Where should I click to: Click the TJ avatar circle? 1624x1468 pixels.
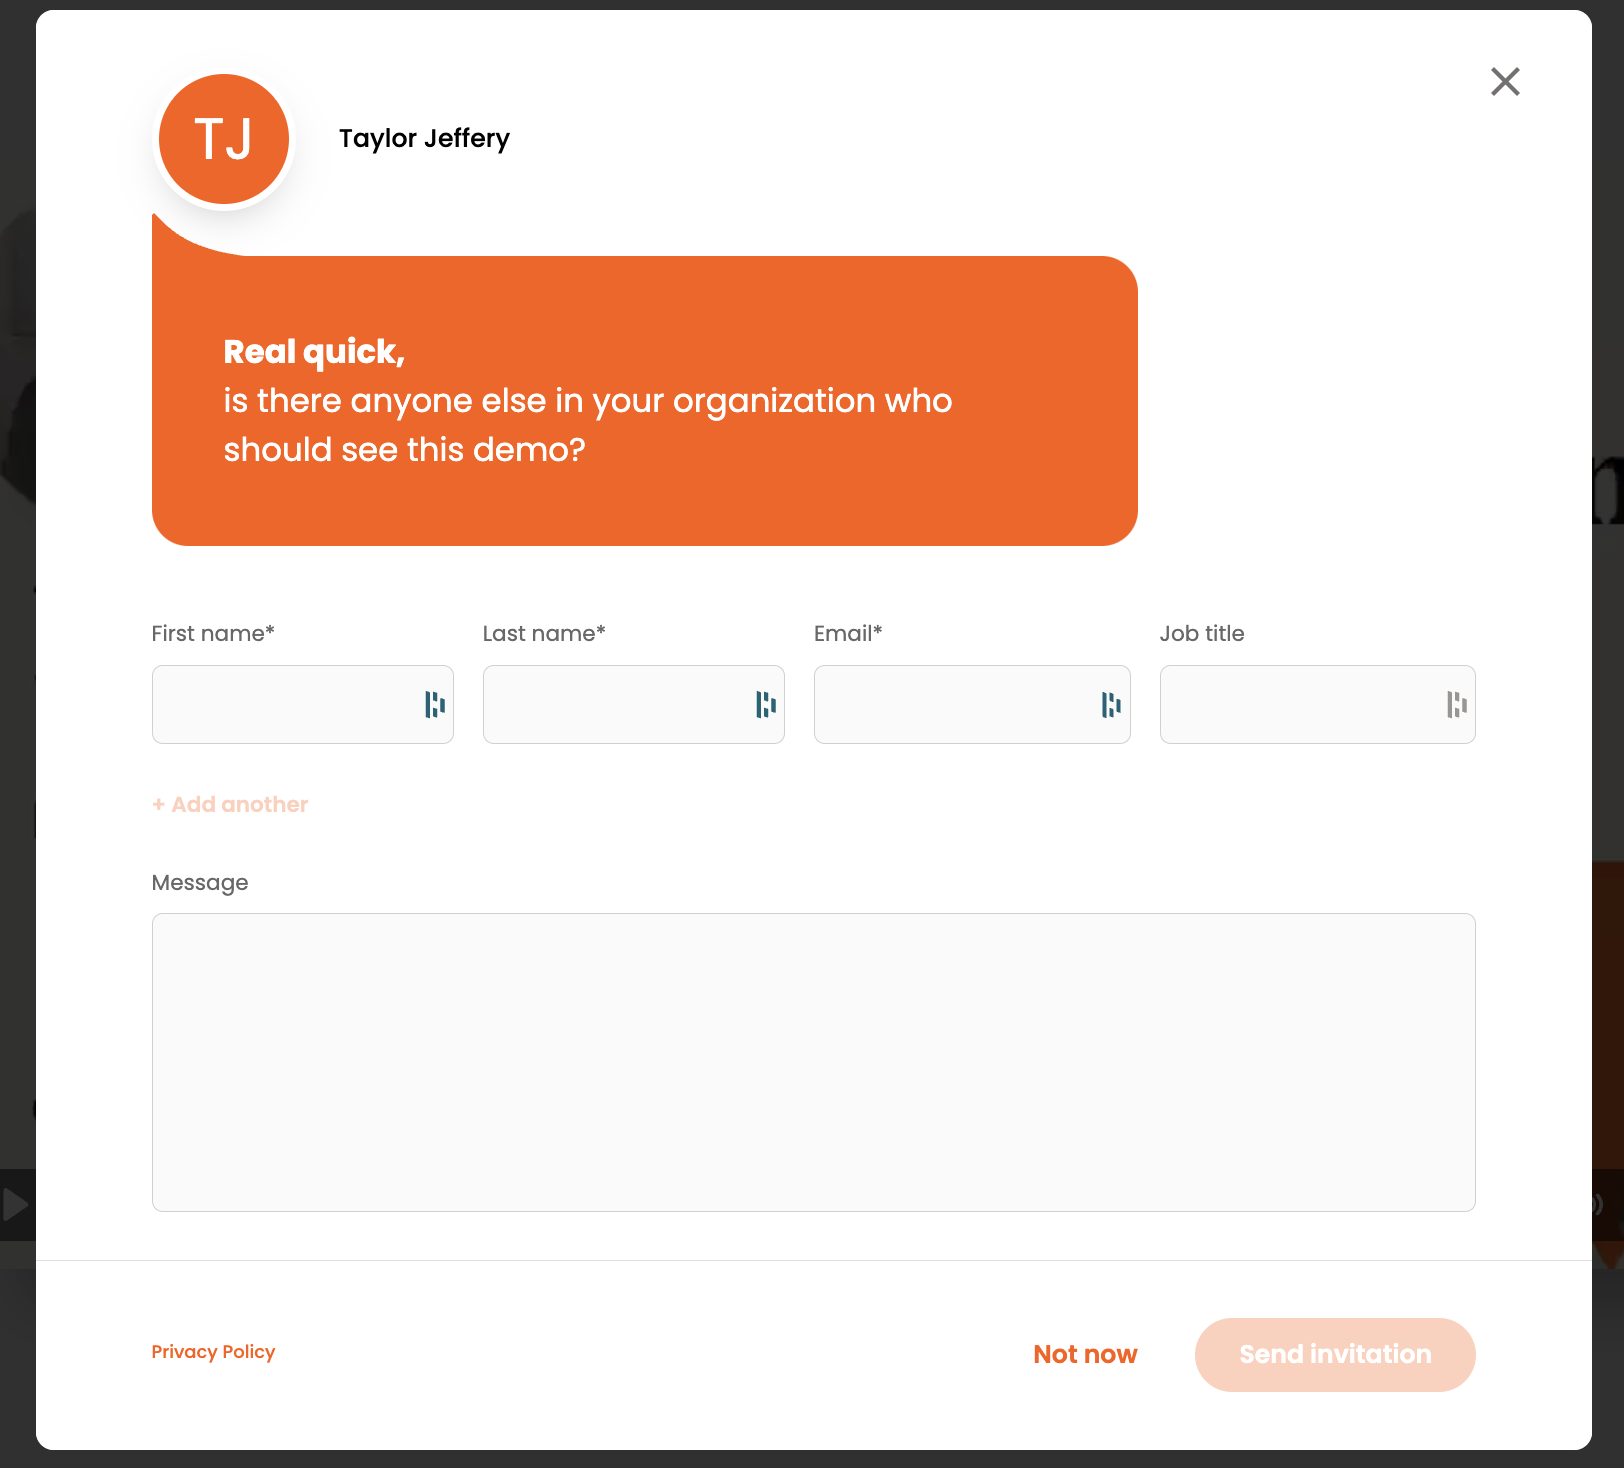(224, 139)
